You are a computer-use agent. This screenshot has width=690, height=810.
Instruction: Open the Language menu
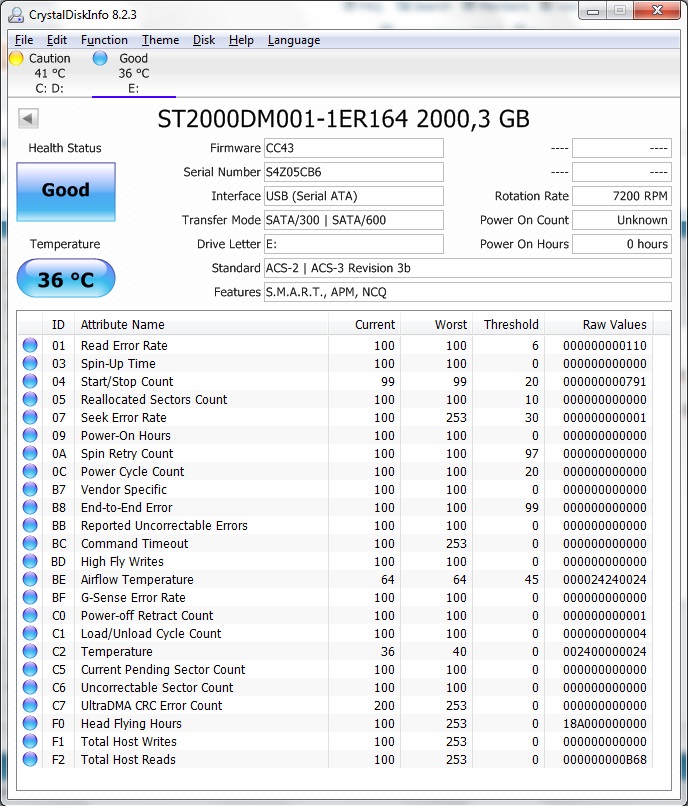[294, 40]
